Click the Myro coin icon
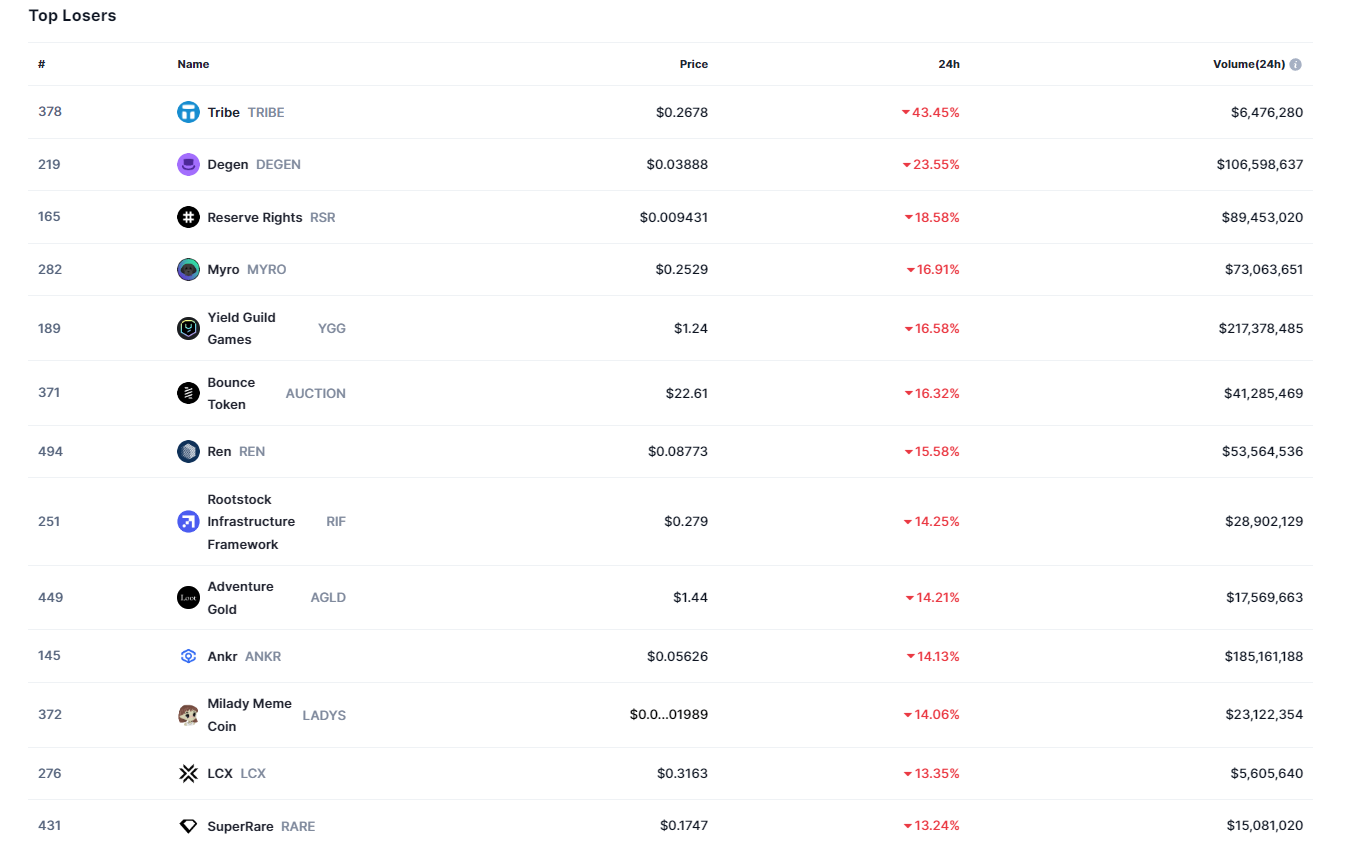 pyautogui.click(x=188, y=270)
